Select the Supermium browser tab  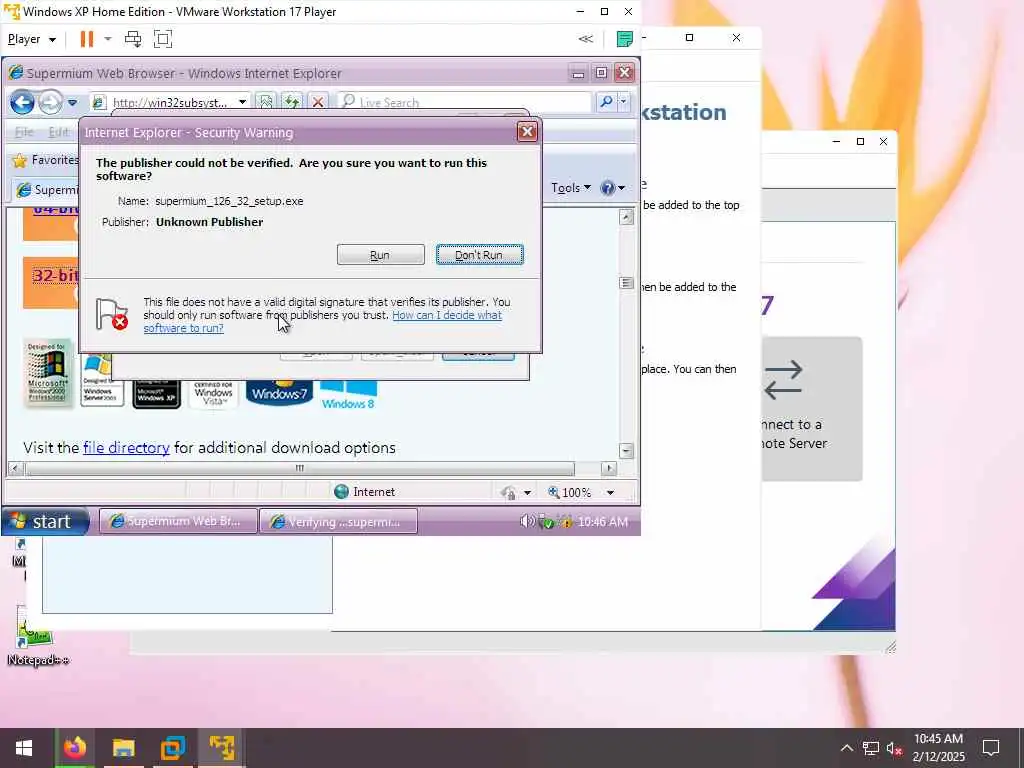pos(46,189)
